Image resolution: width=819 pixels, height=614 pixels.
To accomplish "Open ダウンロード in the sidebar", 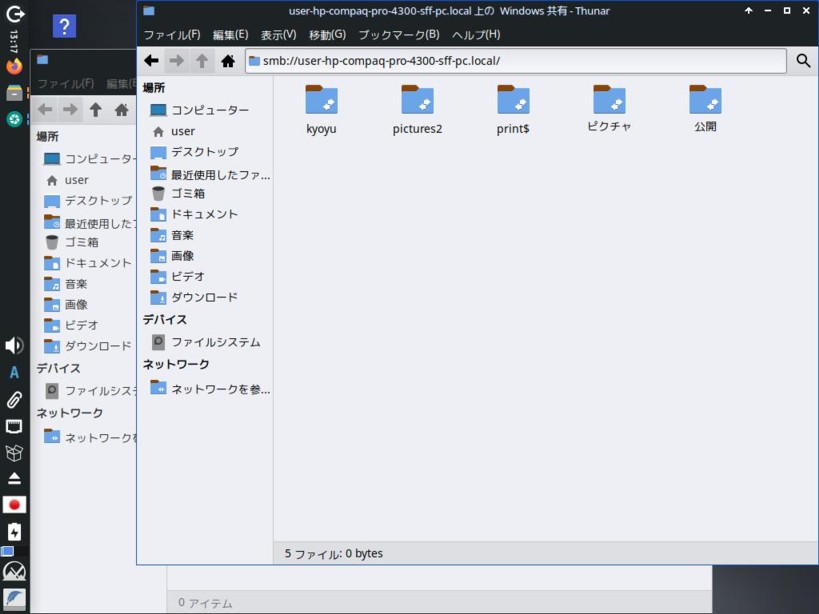I will (x=204, y=297).
